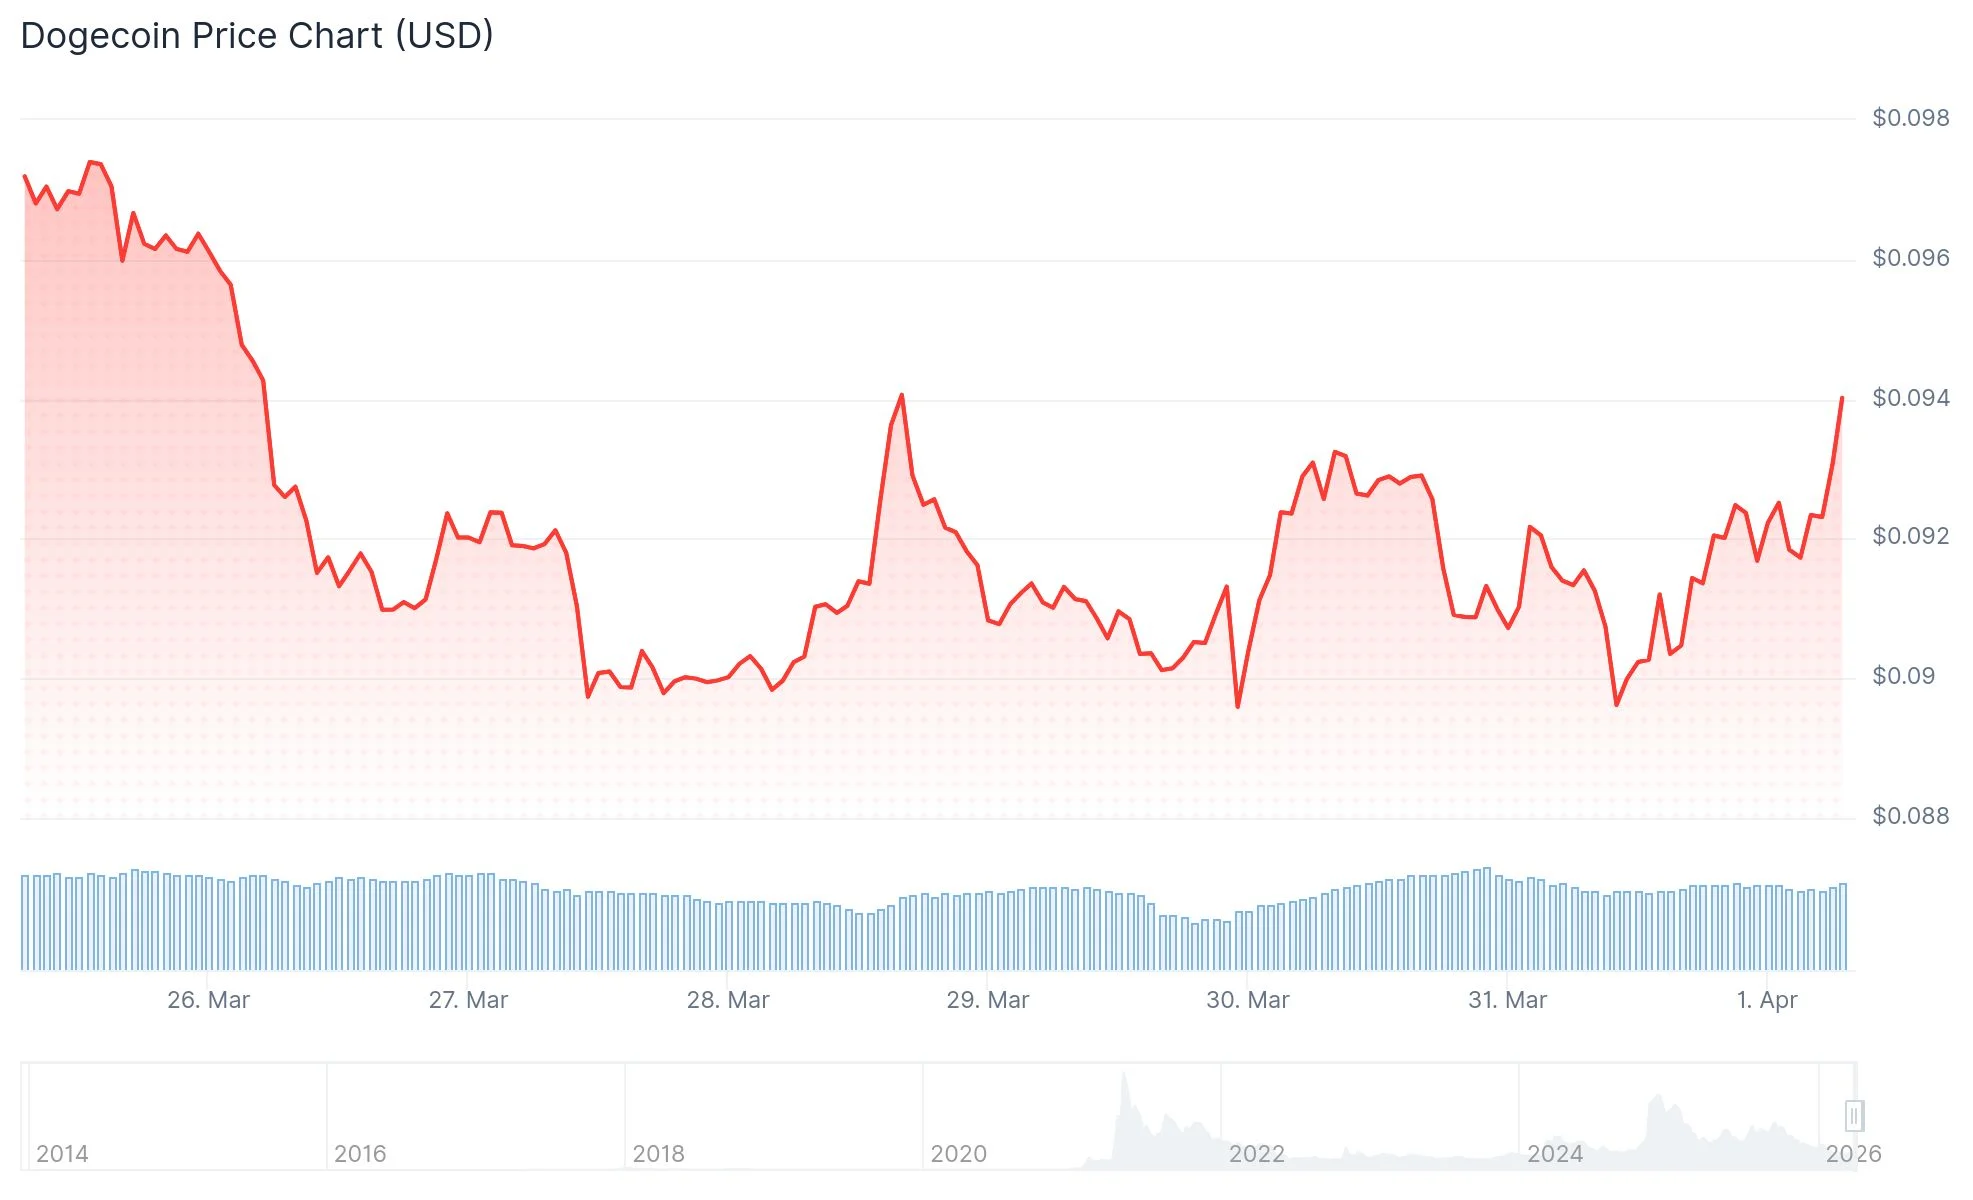Image resolution: width=1973 pixels, height=1200 pixels.
Task: Click the $0.088 price axis label
Action: pos(1910,816)
